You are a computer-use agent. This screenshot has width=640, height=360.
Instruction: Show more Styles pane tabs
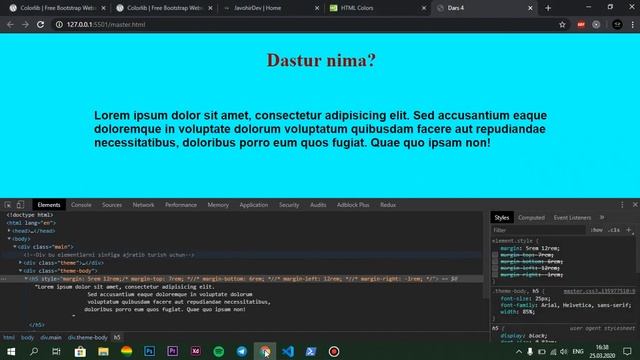click(602, 218)
